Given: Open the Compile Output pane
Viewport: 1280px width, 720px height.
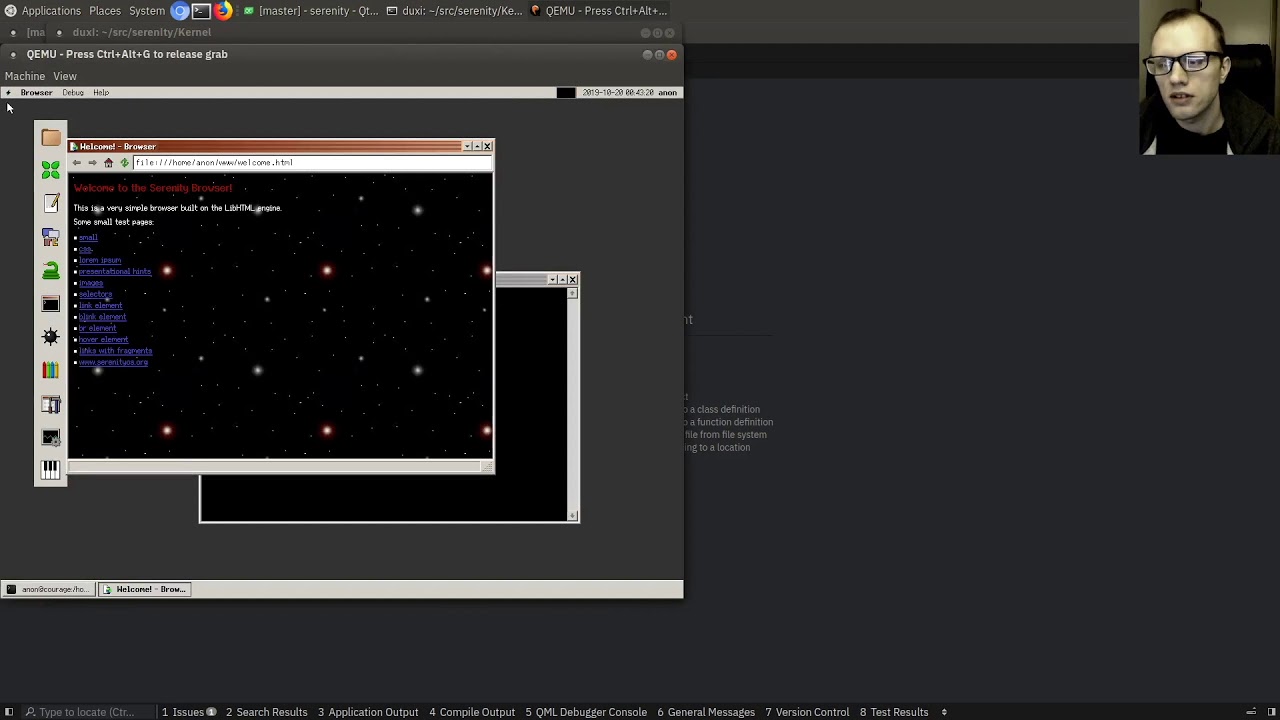Looking at the screenshot, I should 472,712.
